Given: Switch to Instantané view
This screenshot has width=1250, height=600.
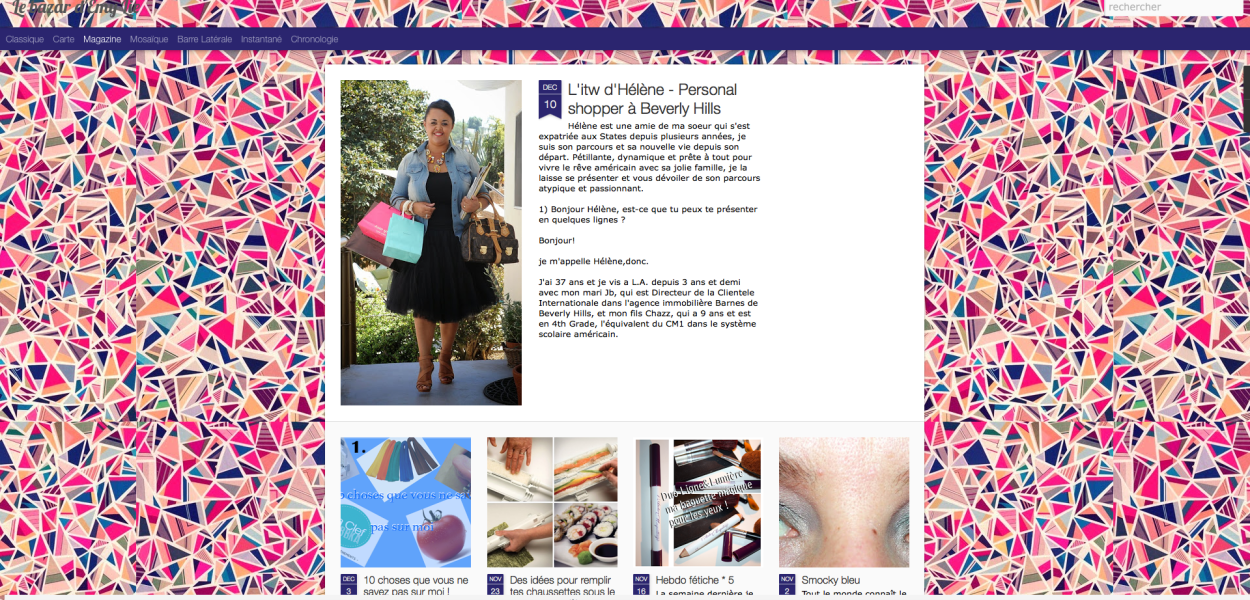Looking at the screenshot, I should (261, 39).
